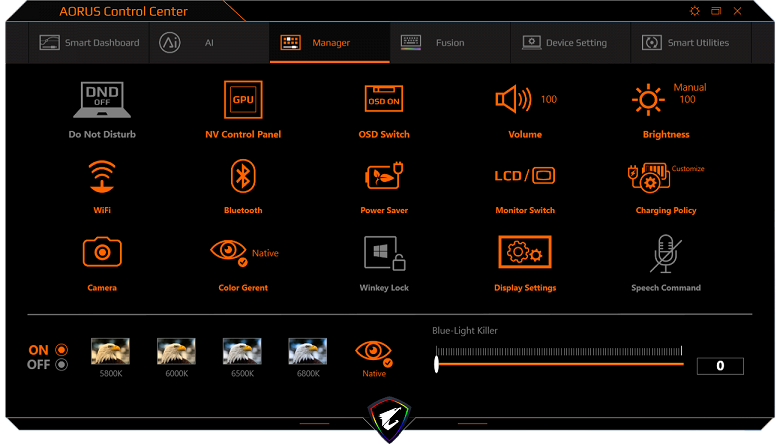
Task: Toggle the Winkey Lock icon
Action: 385,253
